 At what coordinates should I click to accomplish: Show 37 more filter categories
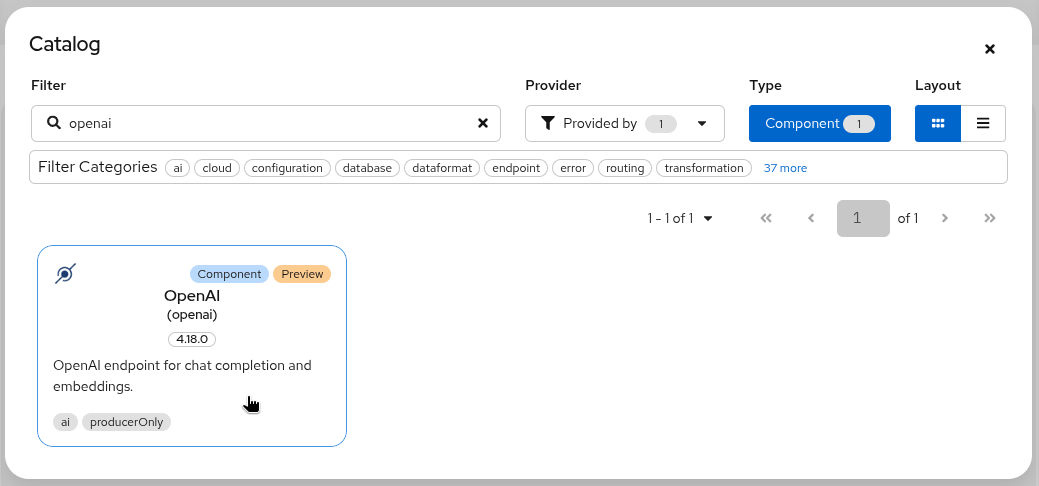785,168
